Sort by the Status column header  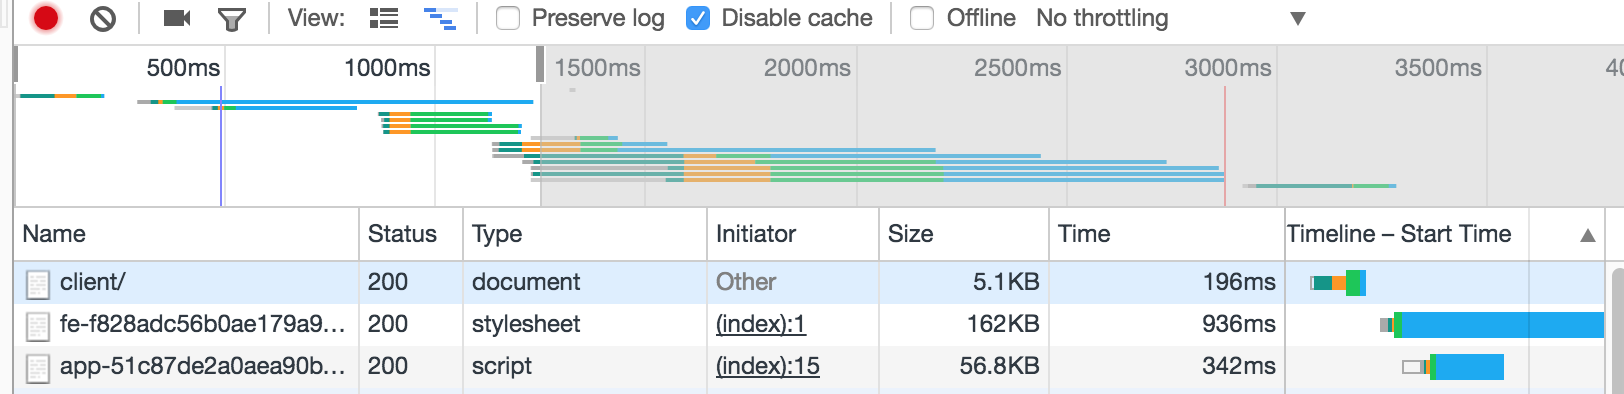[x=411, y=234]
